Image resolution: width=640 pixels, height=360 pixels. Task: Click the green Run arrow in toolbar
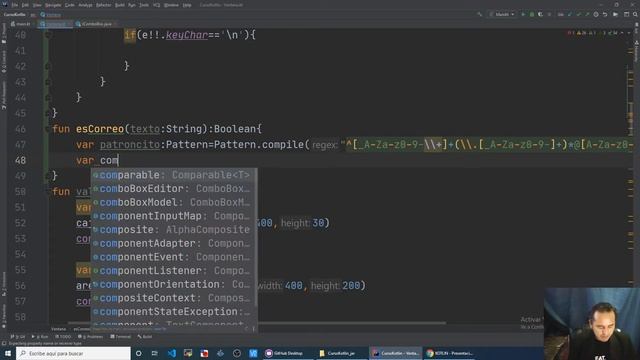point(523,14)
